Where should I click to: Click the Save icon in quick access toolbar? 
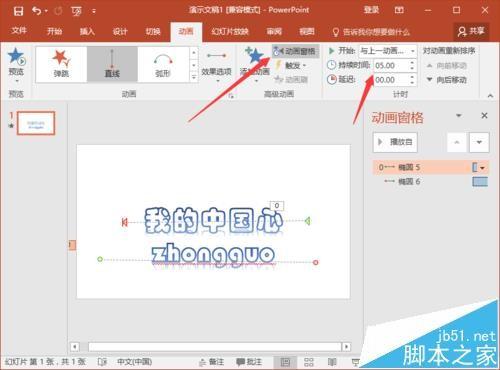pyautogui.click(x=18, y=11)
